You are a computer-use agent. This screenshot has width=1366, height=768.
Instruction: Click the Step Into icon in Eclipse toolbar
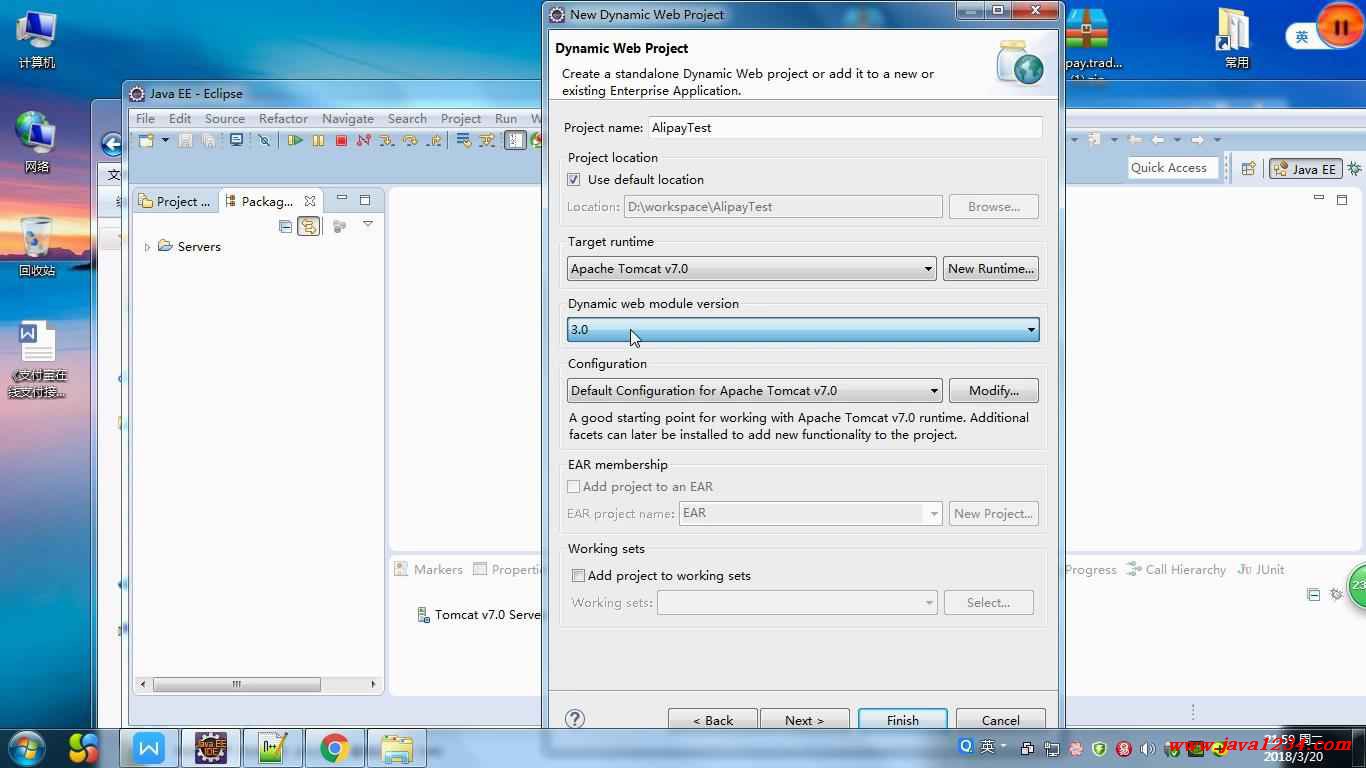pos(387,141)
